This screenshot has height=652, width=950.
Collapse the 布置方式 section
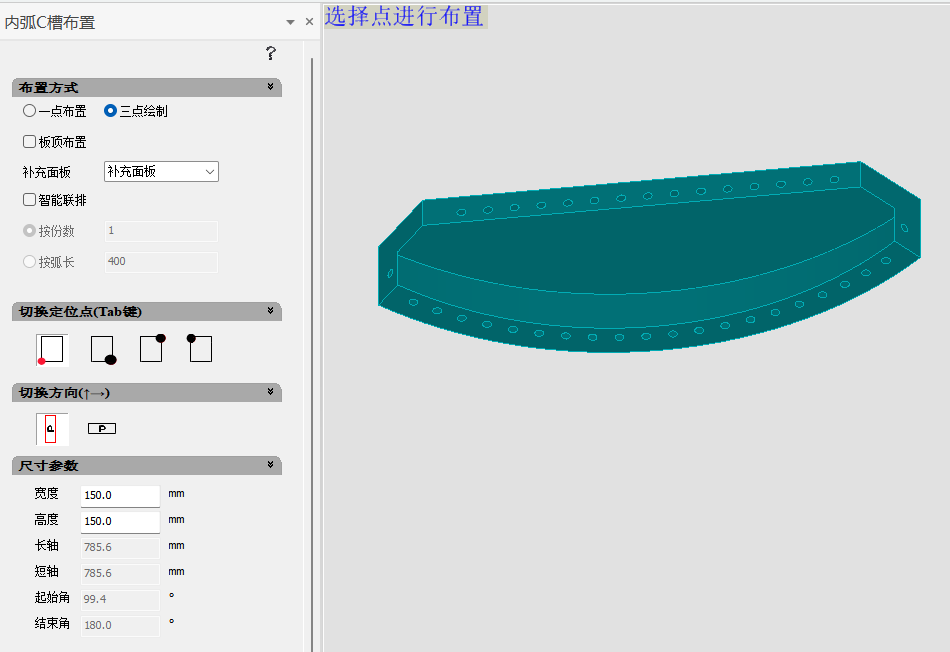click(x=271, y=88)
